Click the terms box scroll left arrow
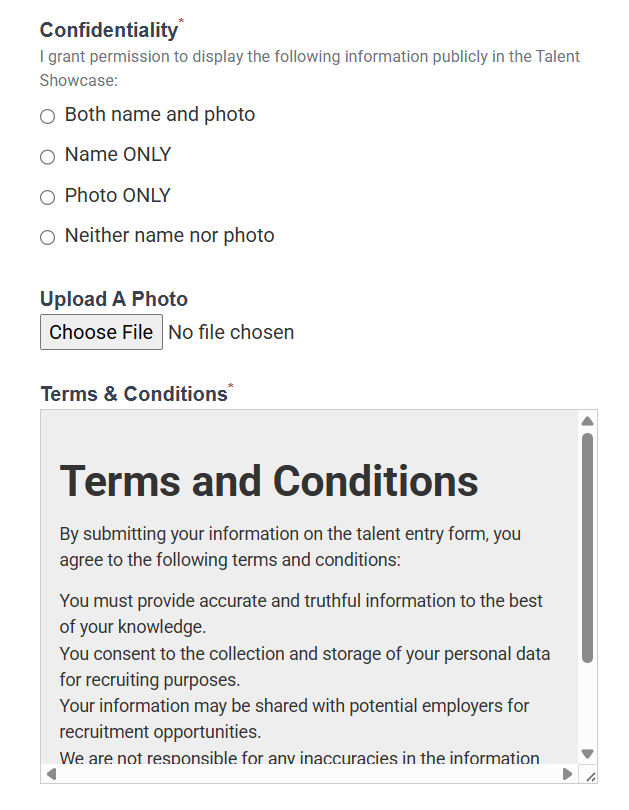The image size is (629, 810). [52, 774]
